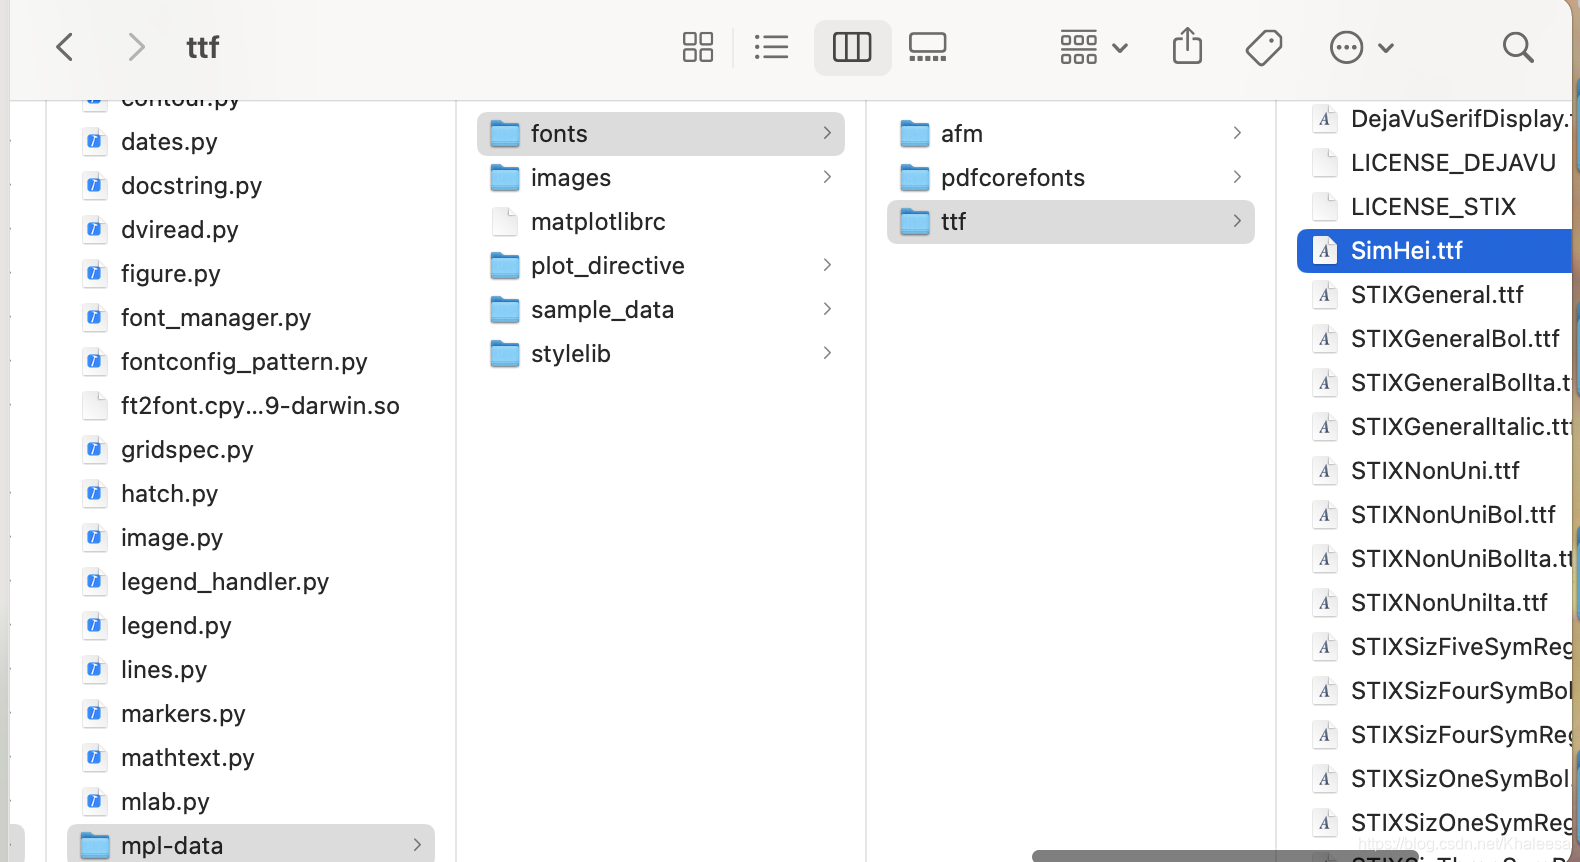The width and height of the screenshot is (1580, 862).
Task: Select dviread.py file
Action: (x=251, y=229)
